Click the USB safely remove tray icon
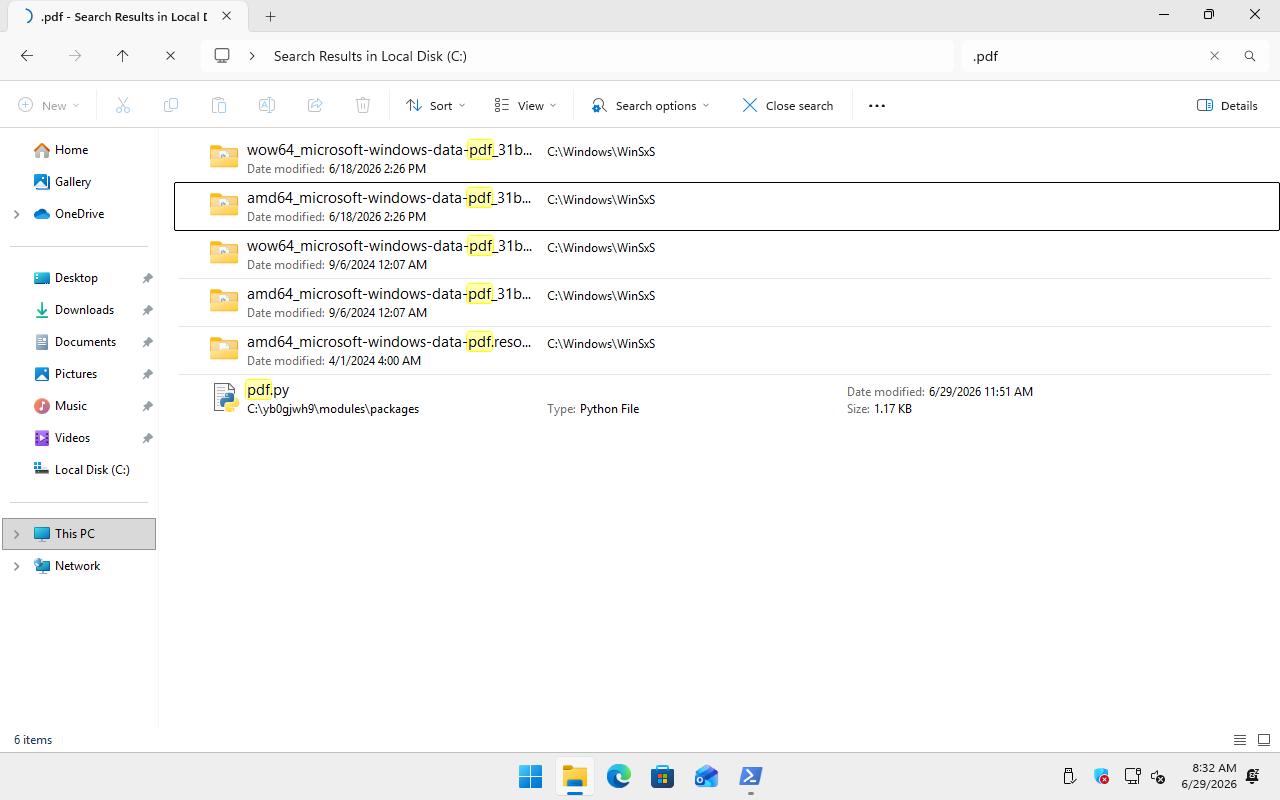Image resolution: width=1280 pixels, height=800 pixels. click(x=1069, y=776)
